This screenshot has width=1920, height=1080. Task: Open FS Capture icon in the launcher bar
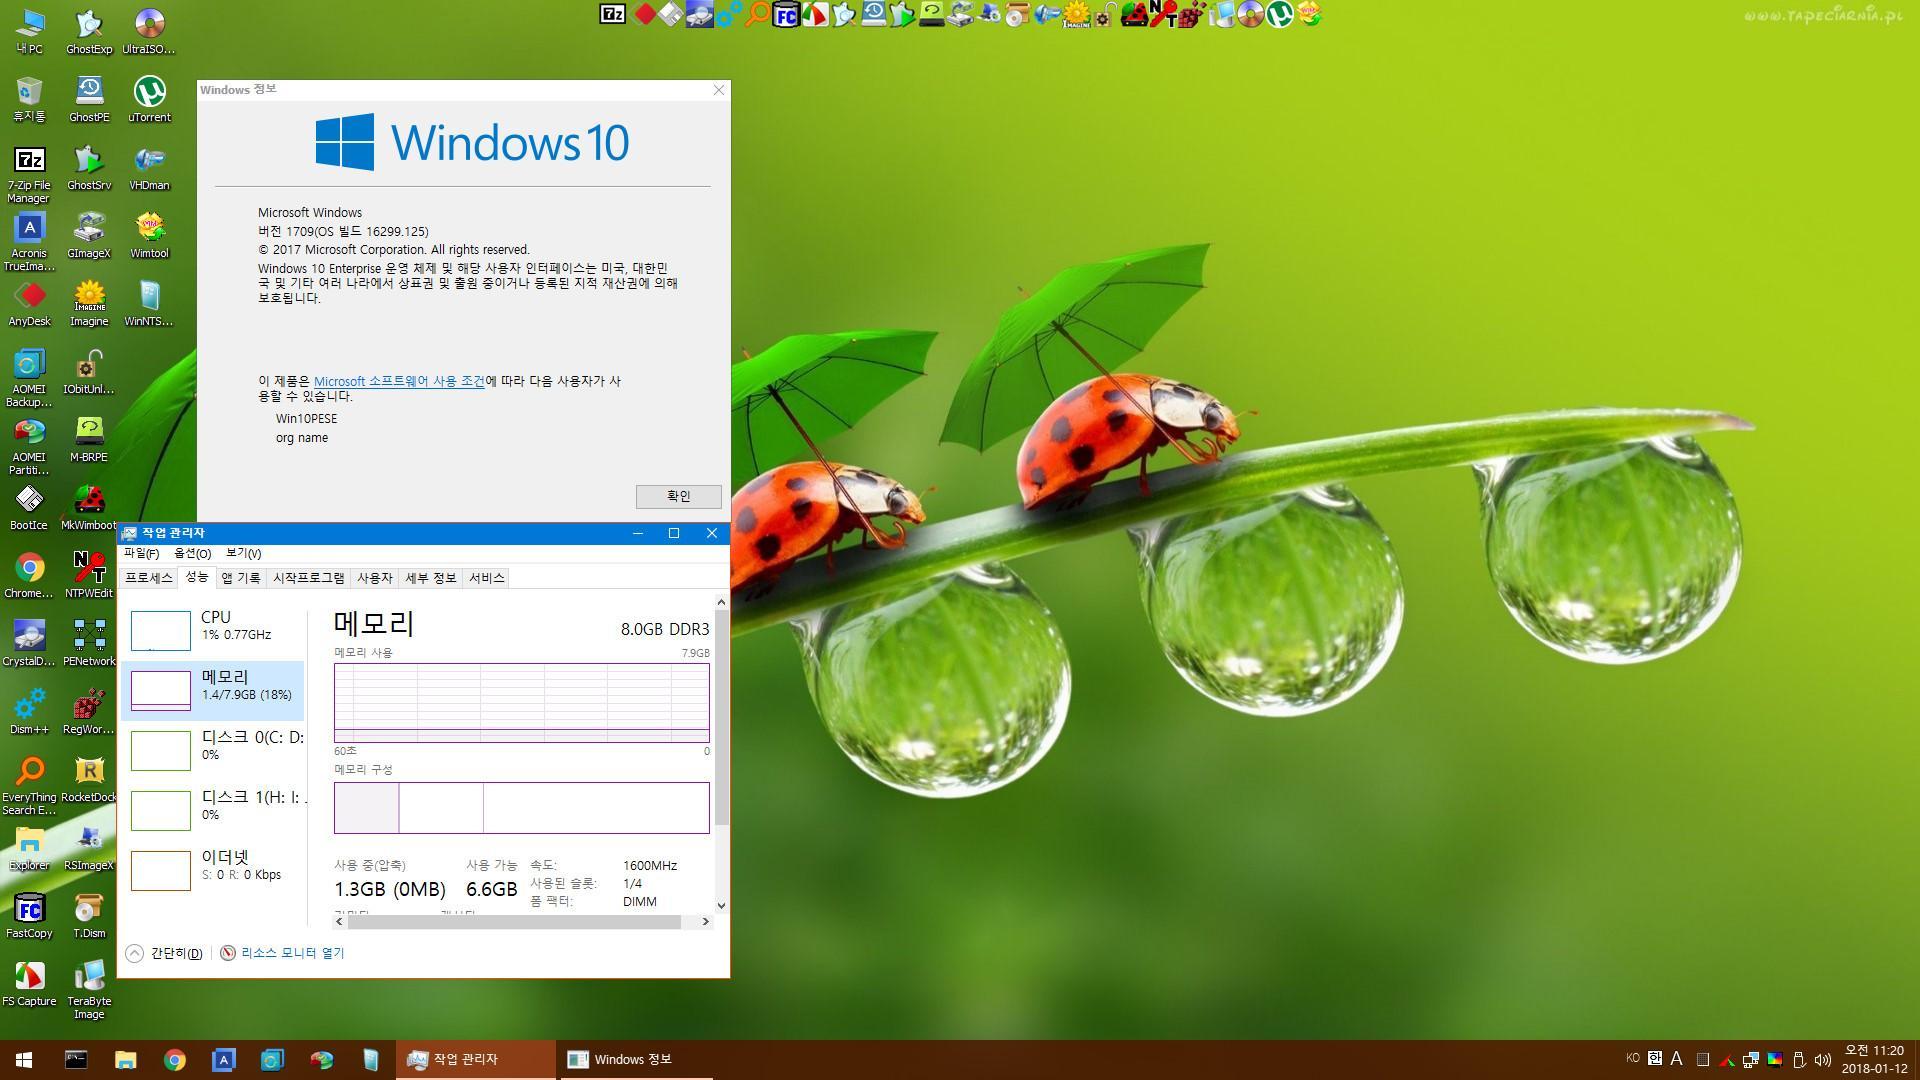pos(815,14)
